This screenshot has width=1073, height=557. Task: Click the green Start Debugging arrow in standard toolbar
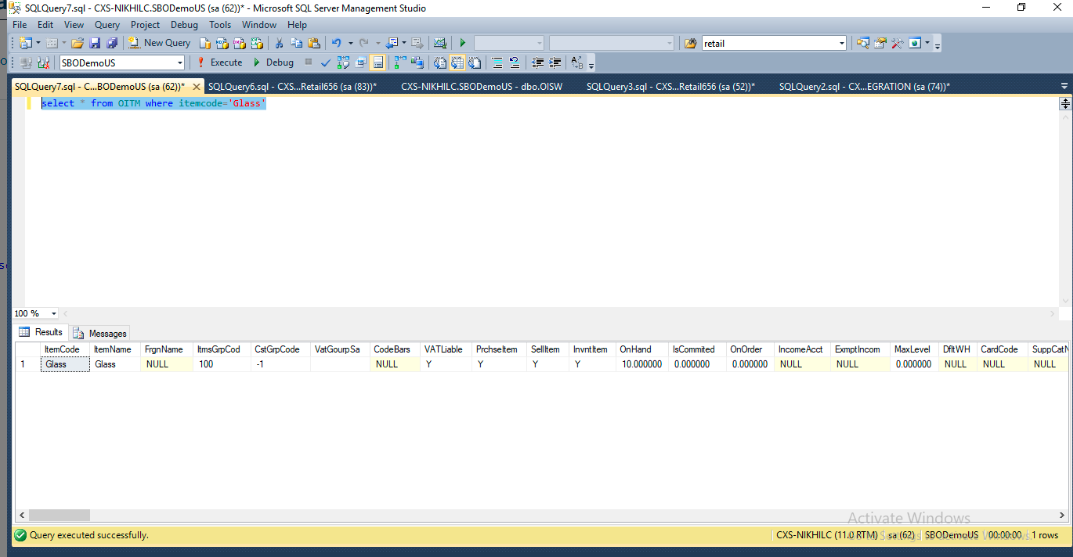coord(463,43)
